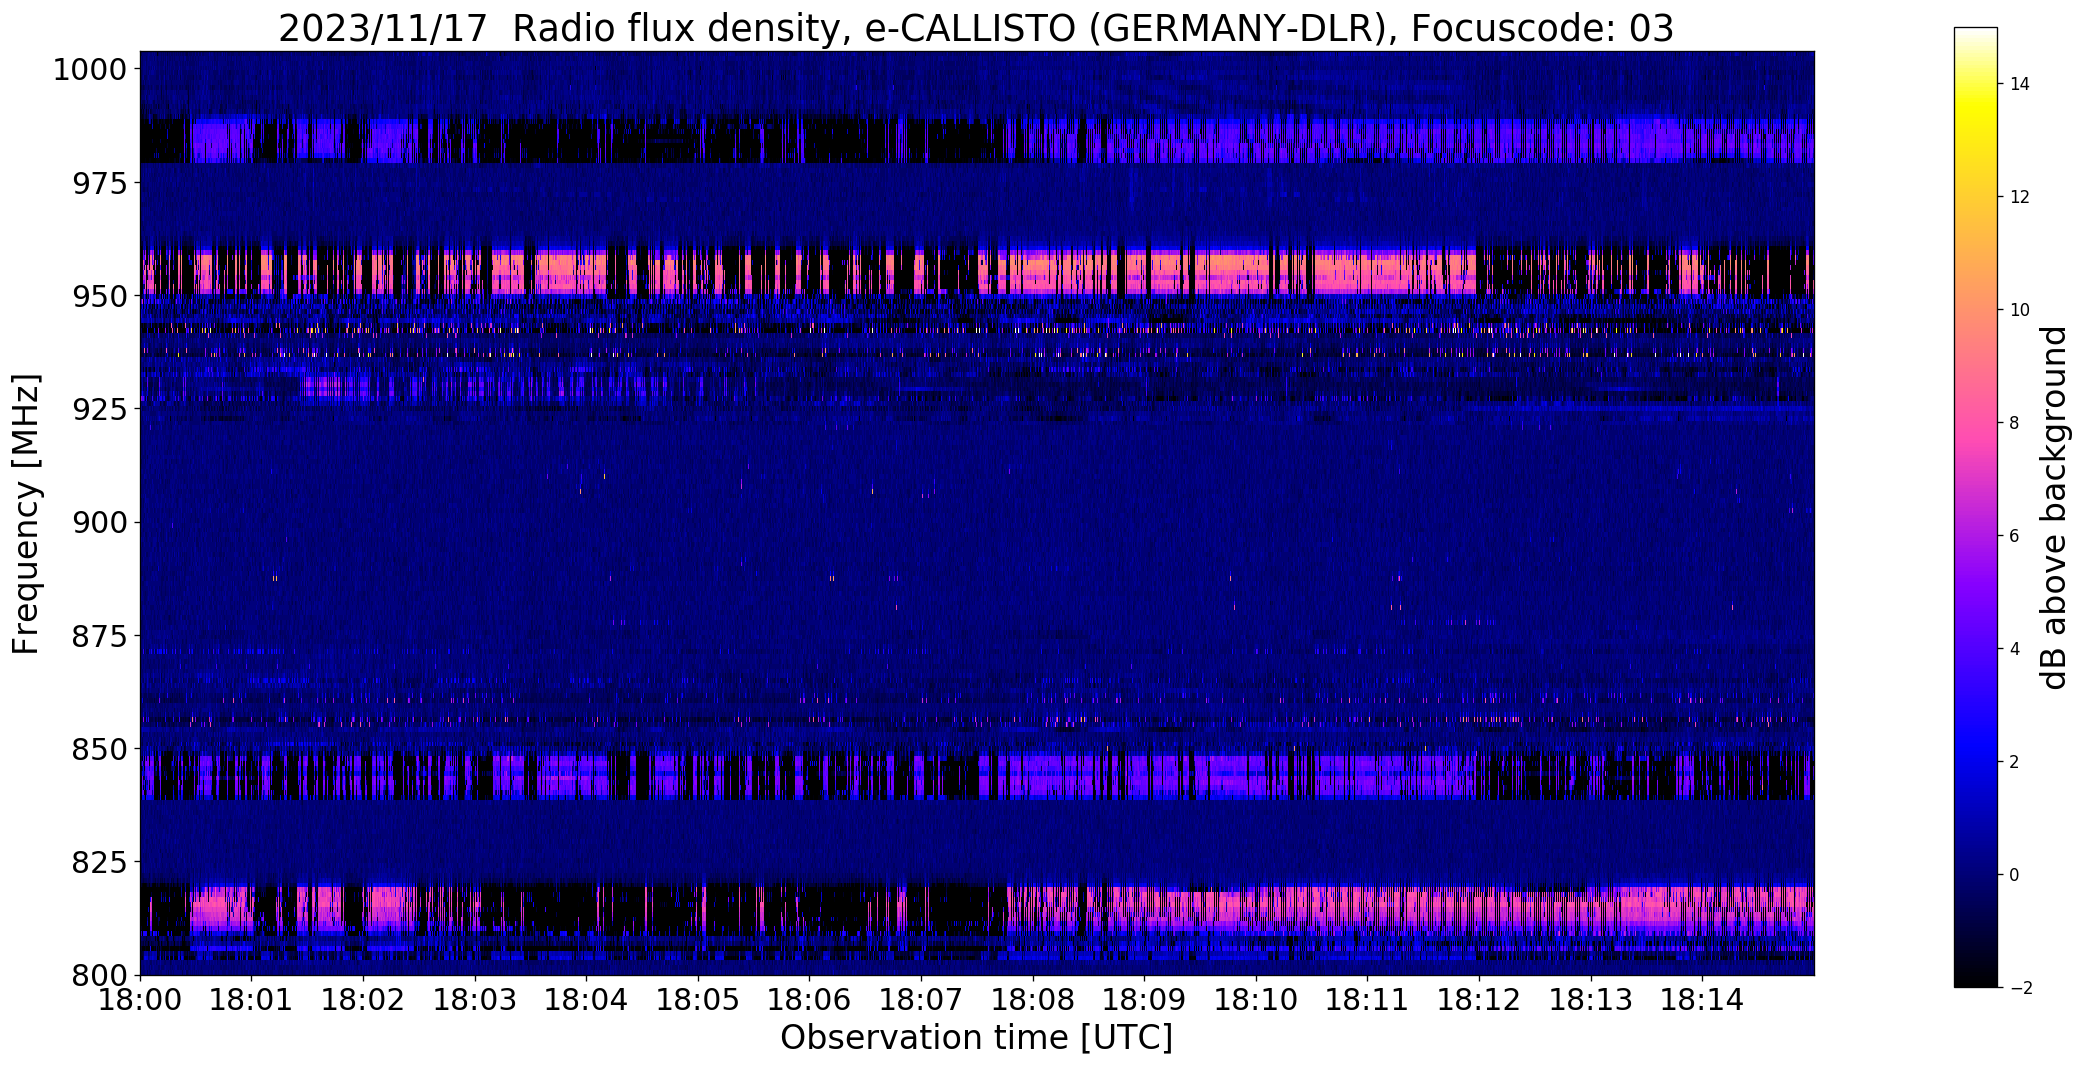
Task: Click the 1000 MHz frequency tick label
Action: tap(90, 70)
